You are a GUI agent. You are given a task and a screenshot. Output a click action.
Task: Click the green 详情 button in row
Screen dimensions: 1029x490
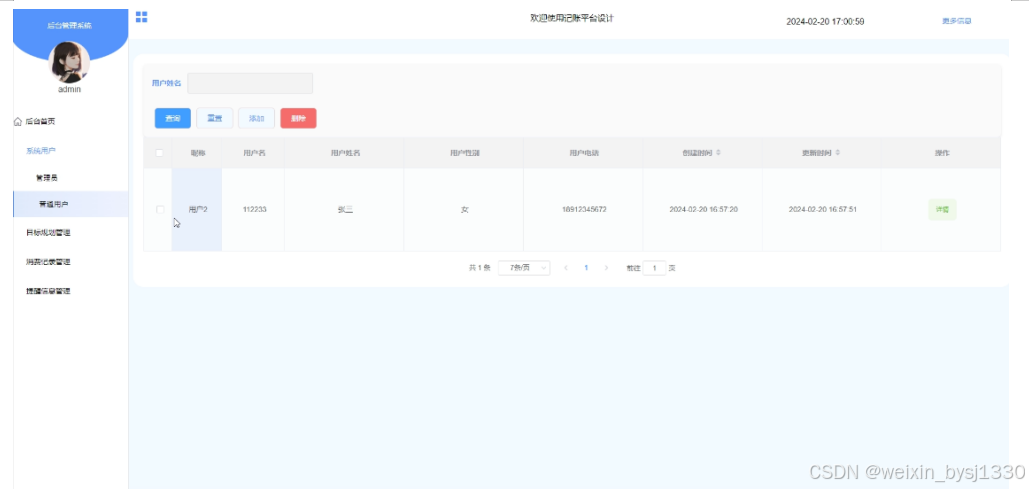click(x=942, y=210)
